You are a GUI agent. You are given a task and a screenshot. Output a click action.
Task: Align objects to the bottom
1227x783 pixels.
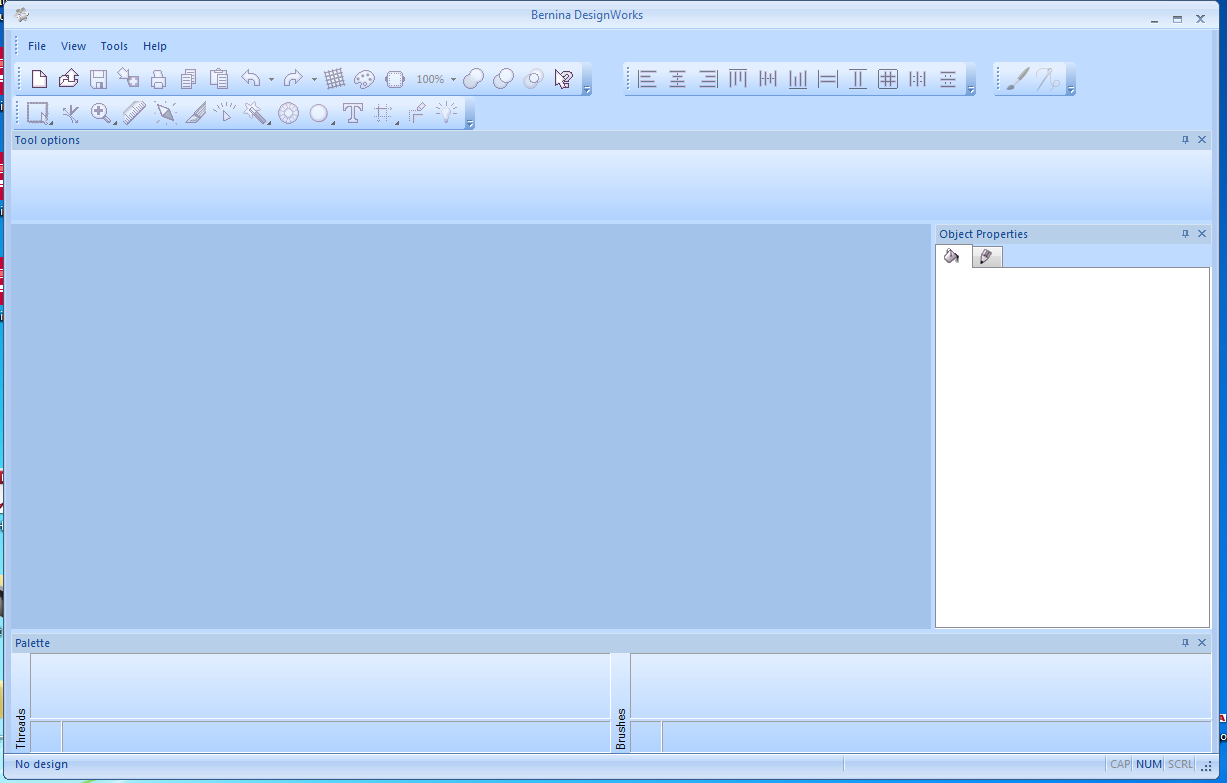(798, 79)
